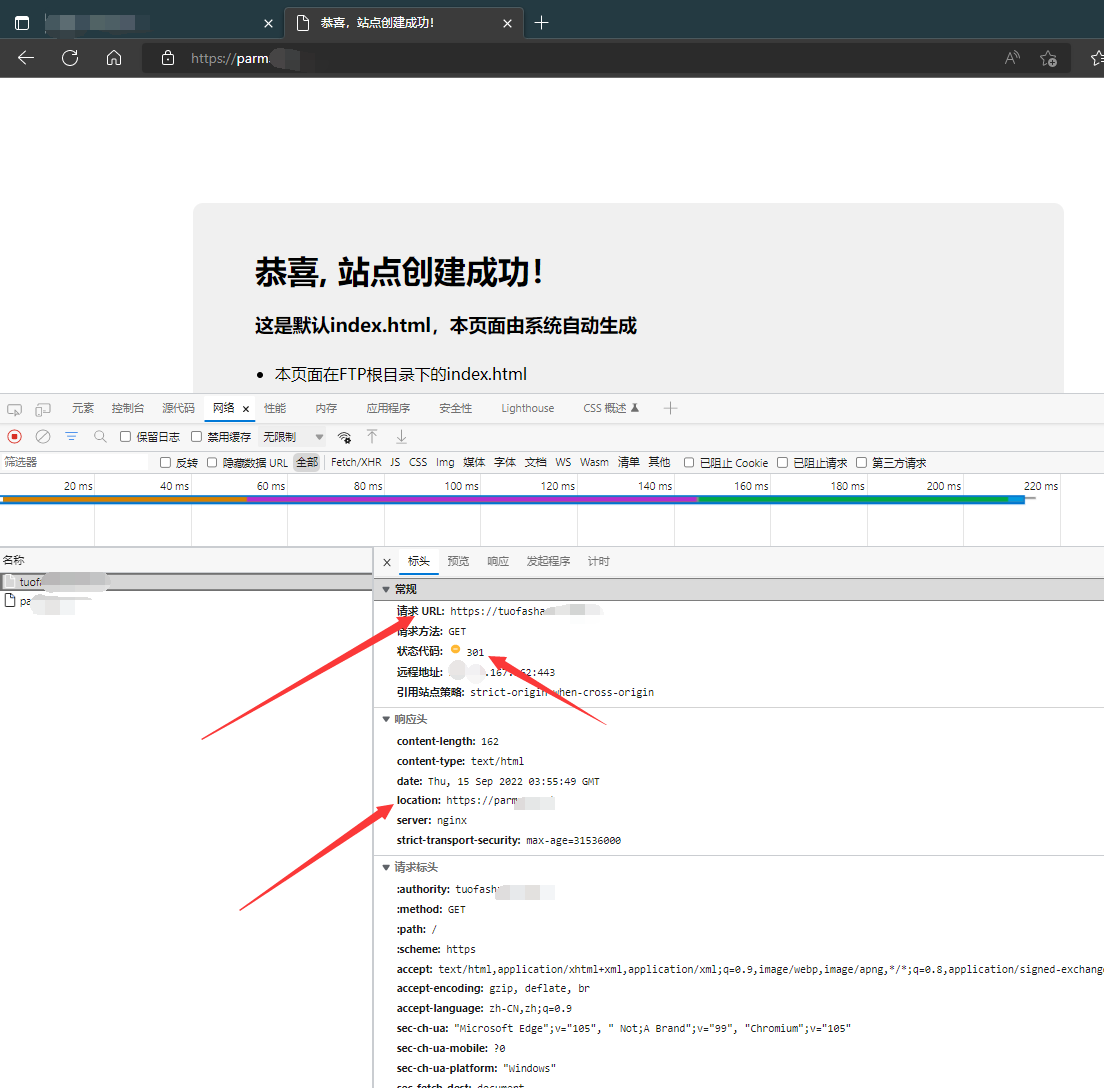Tick the 已阻止请求 checkbox

(782, 463)
